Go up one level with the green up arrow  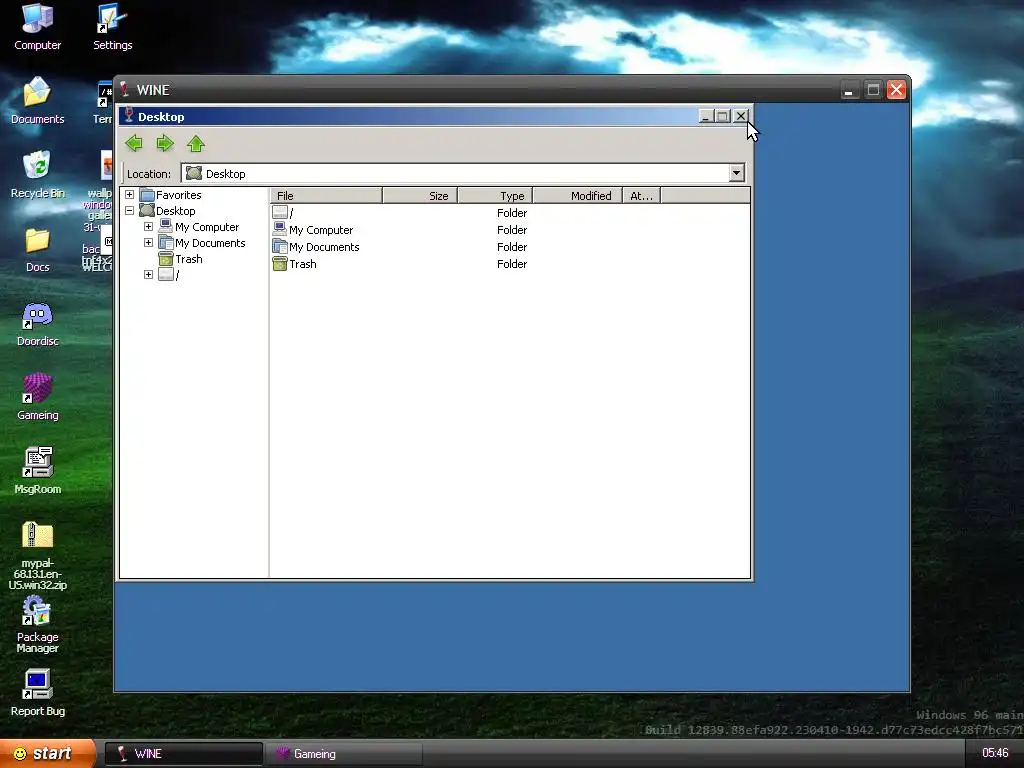click(196, 143)
